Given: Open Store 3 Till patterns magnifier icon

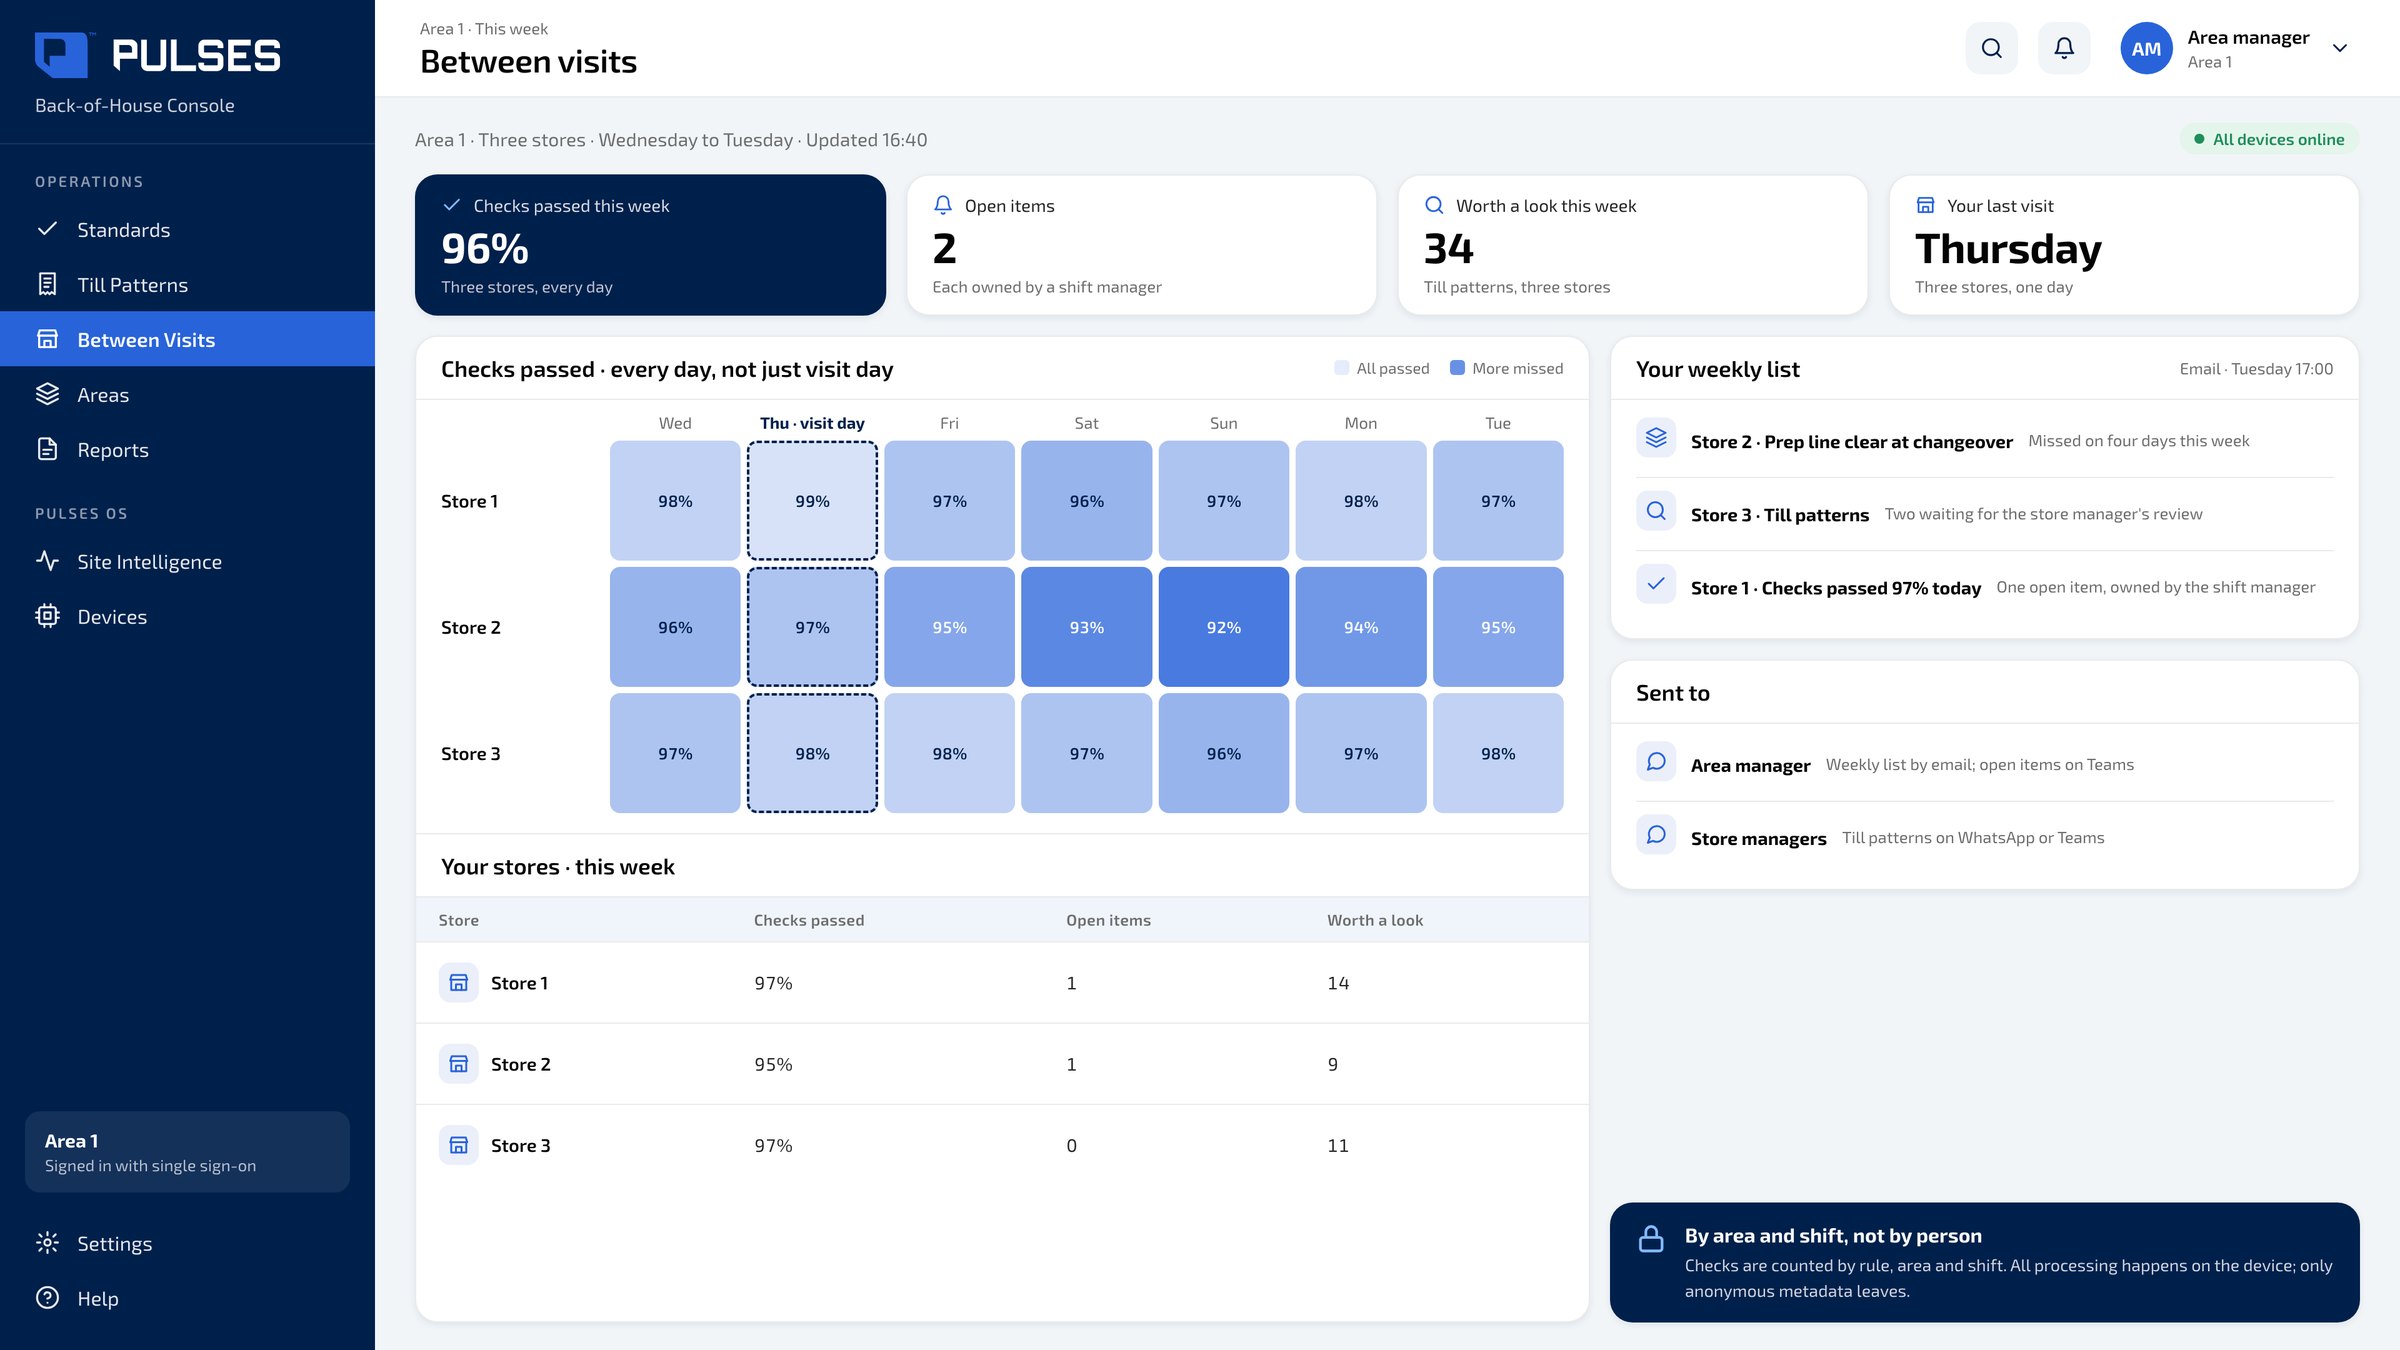Looking at the screenshot, I should 1656,511.
